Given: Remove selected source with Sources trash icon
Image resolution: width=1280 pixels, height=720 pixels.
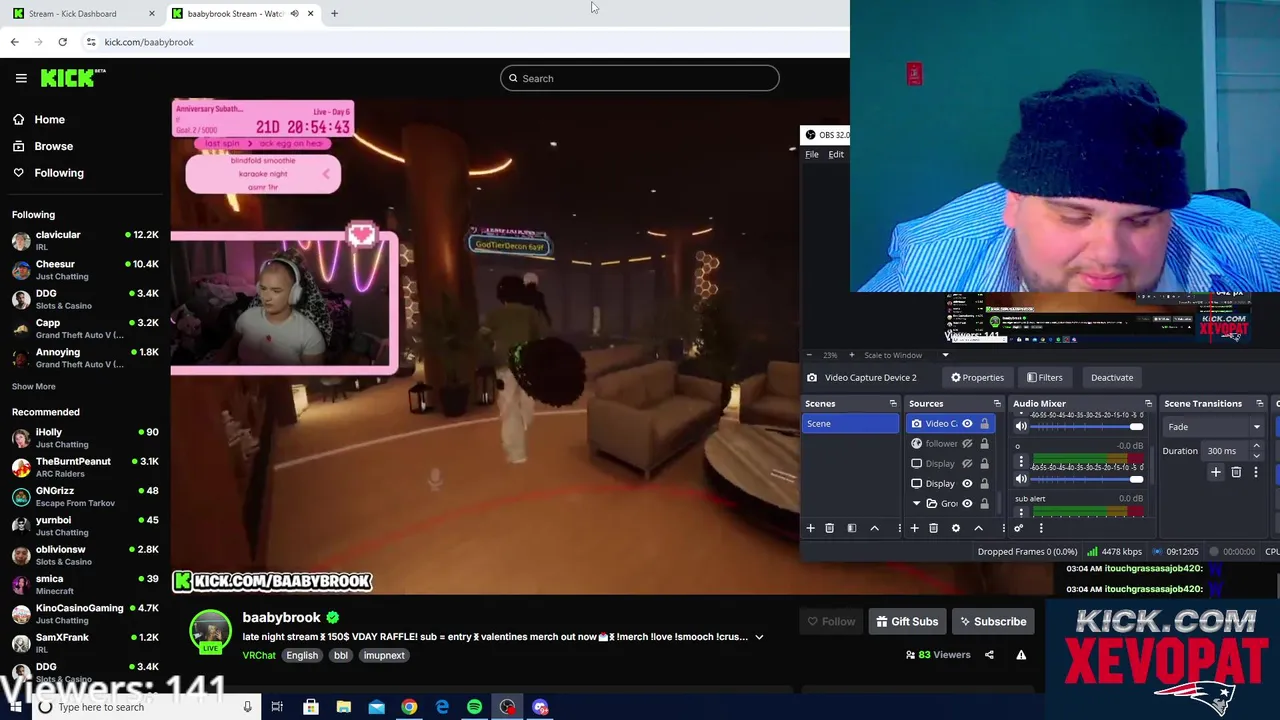Looking at the screenshot, I should pyautogui.click(x=933, y=528).
